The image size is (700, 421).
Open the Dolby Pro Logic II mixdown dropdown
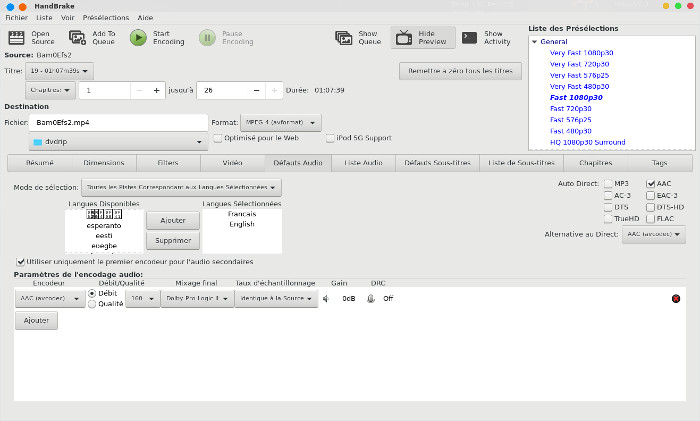point(195,298)
